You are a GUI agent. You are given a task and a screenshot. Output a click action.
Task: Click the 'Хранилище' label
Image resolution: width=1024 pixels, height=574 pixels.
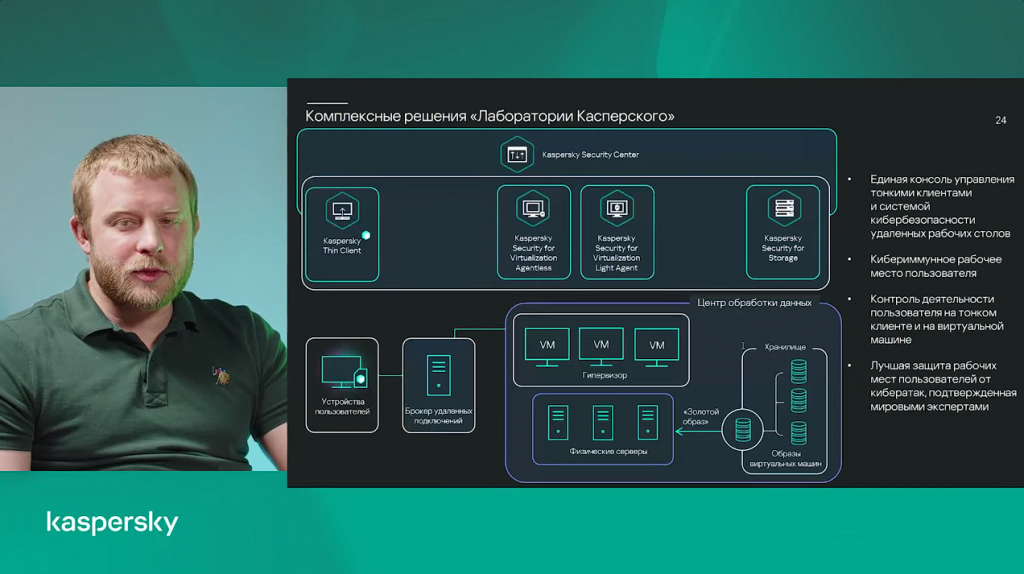click(785, 347)
